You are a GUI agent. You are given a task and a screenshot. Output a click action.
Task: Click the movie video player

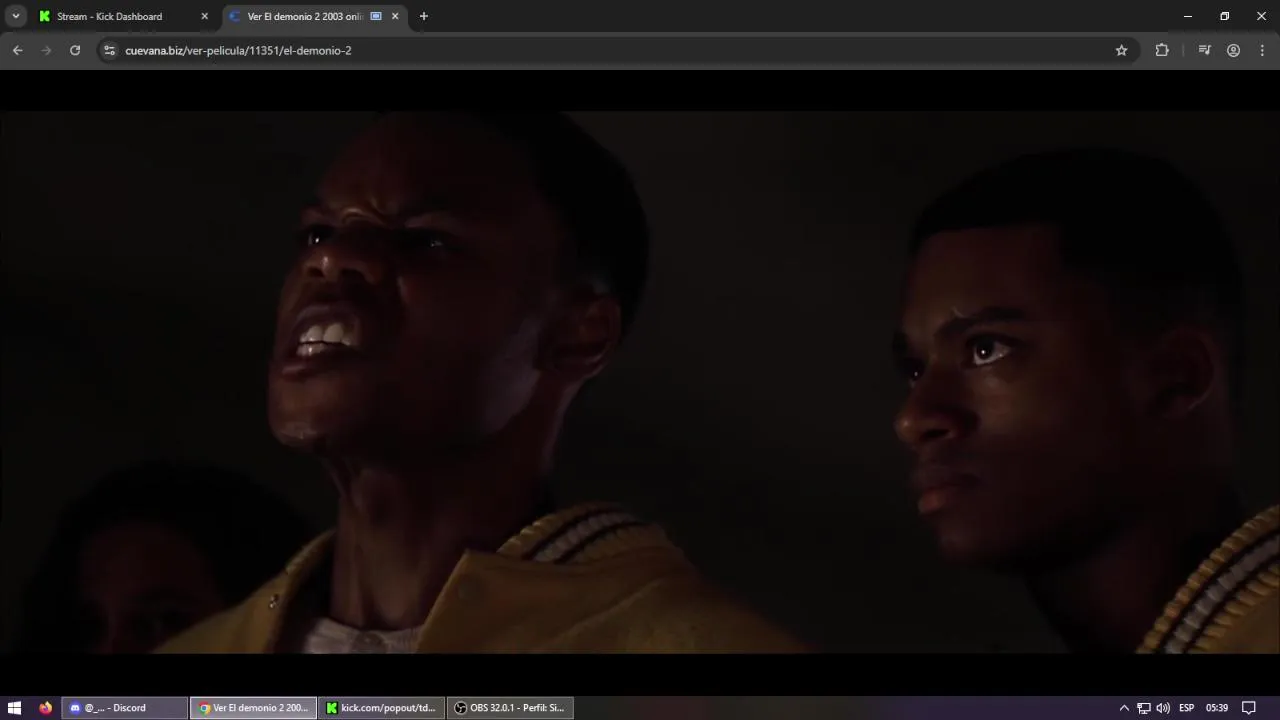pyautogui.click(x=640, y=382)
